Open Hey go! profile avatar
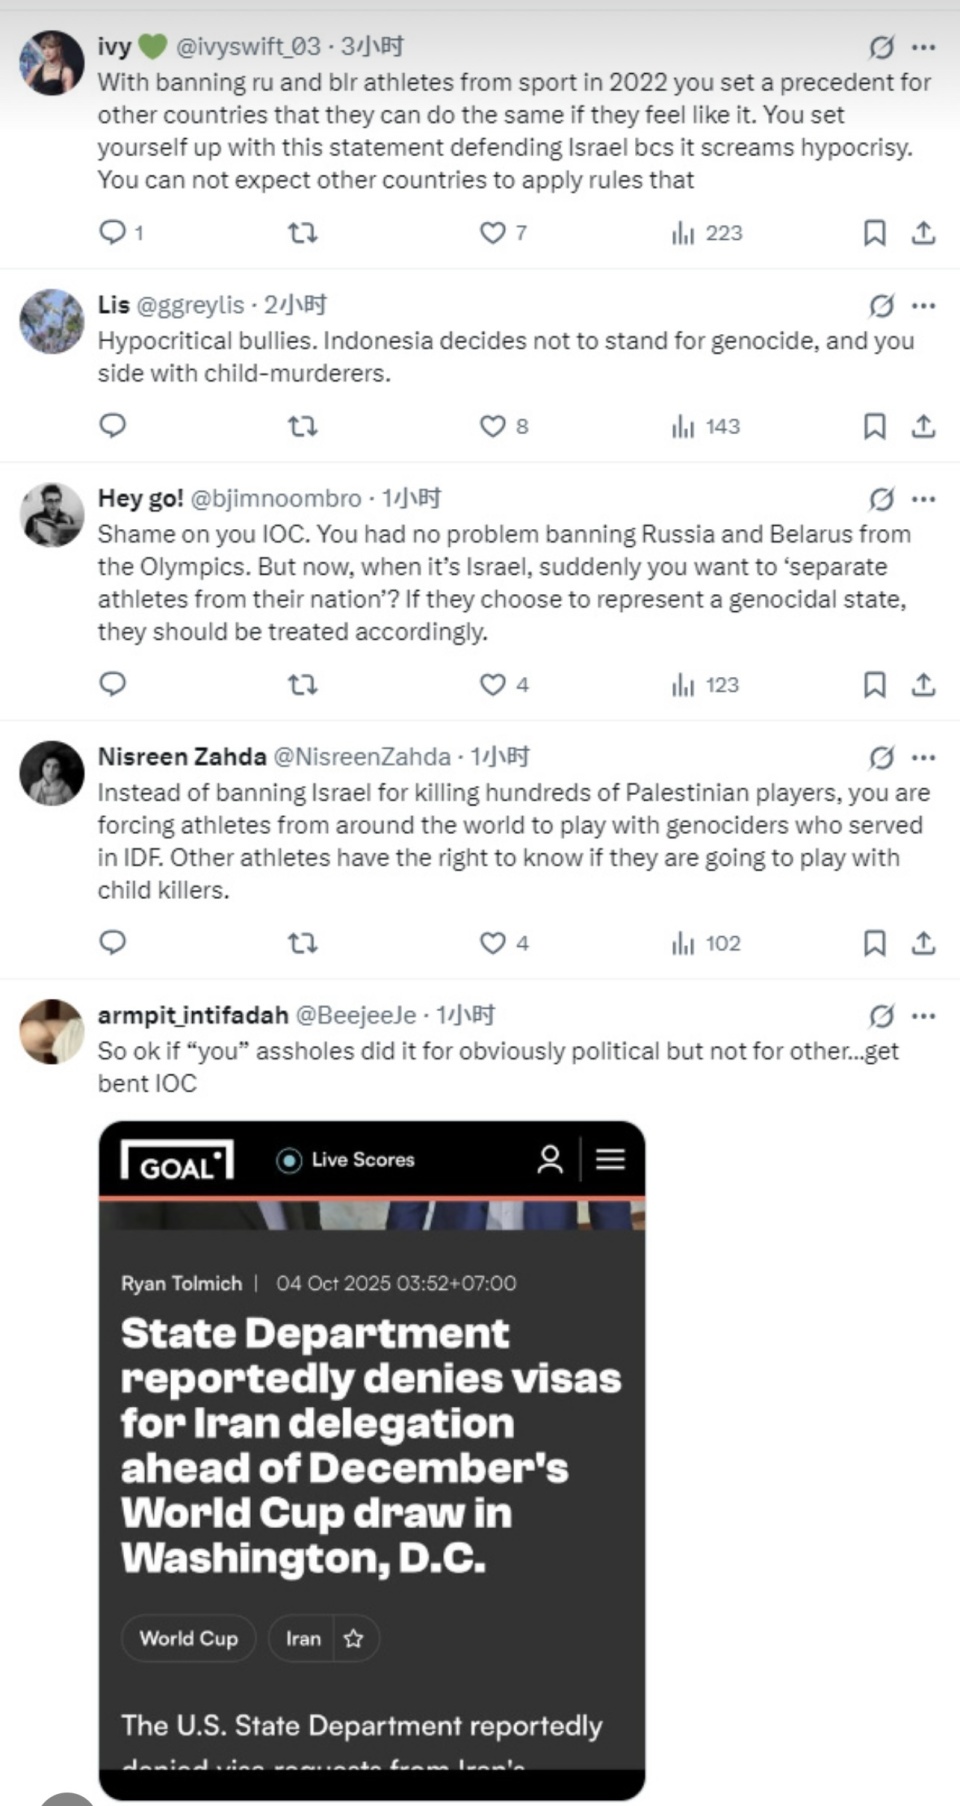The width and height of the screenshot is (960, 1806). coord(52,515)
